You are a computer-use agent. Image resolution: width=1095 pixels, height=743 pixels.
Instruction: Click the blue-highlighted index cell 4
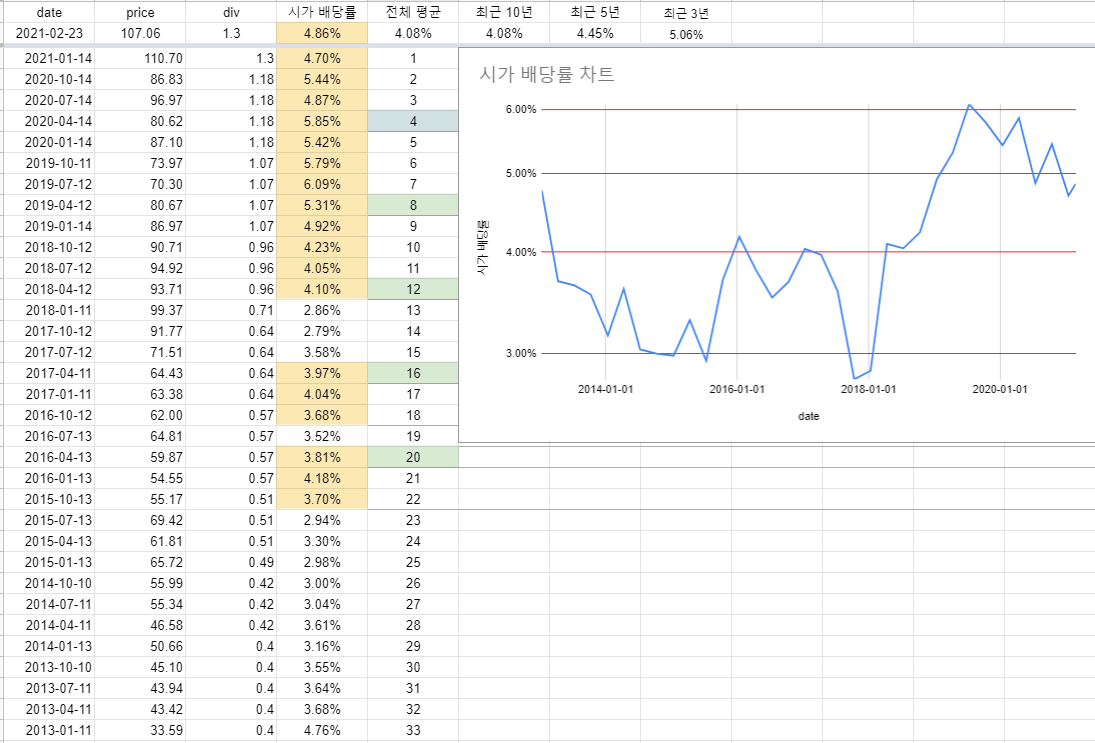pos(413,121)
